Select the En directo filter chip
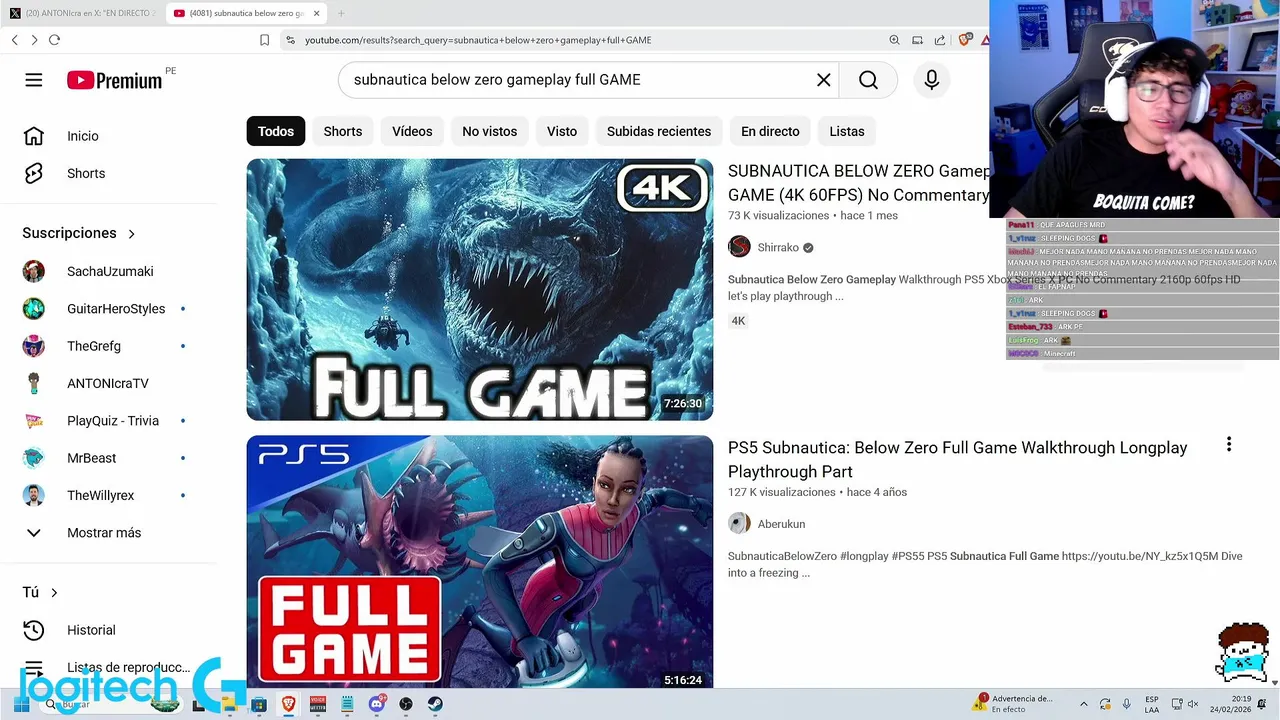 click(770, 131)
